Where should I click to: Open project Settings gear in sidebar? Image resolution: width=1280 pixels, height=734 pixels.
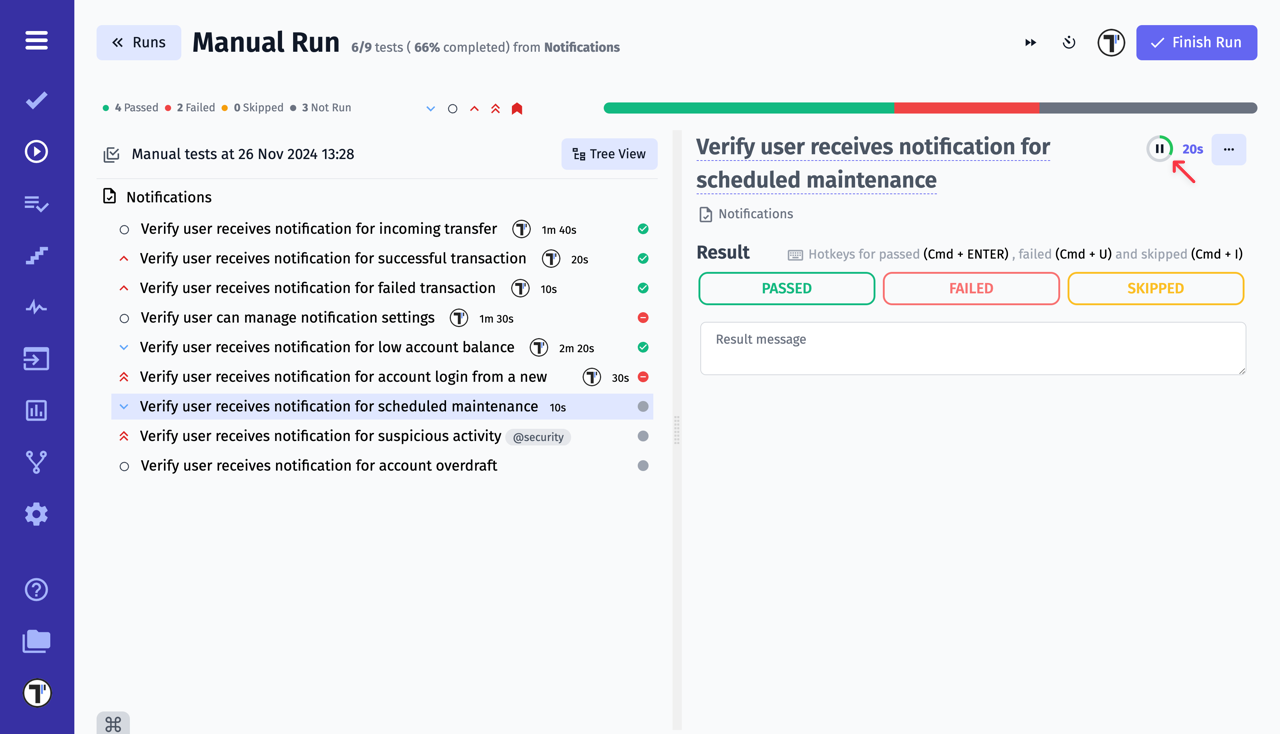point(36,513)
